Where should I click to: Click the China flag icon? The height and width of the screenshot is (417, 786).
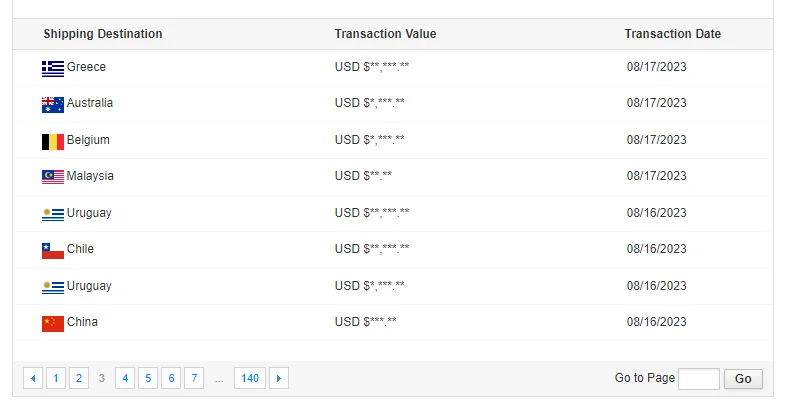click(53, 323)
